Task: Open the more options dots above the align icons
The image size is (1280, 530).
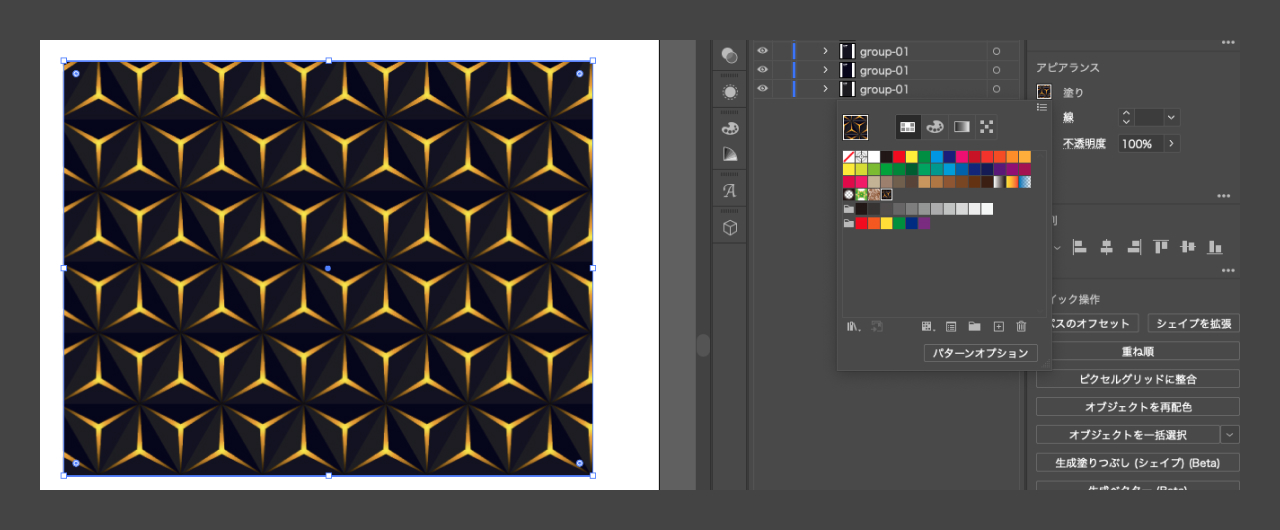Action: 1224,196
